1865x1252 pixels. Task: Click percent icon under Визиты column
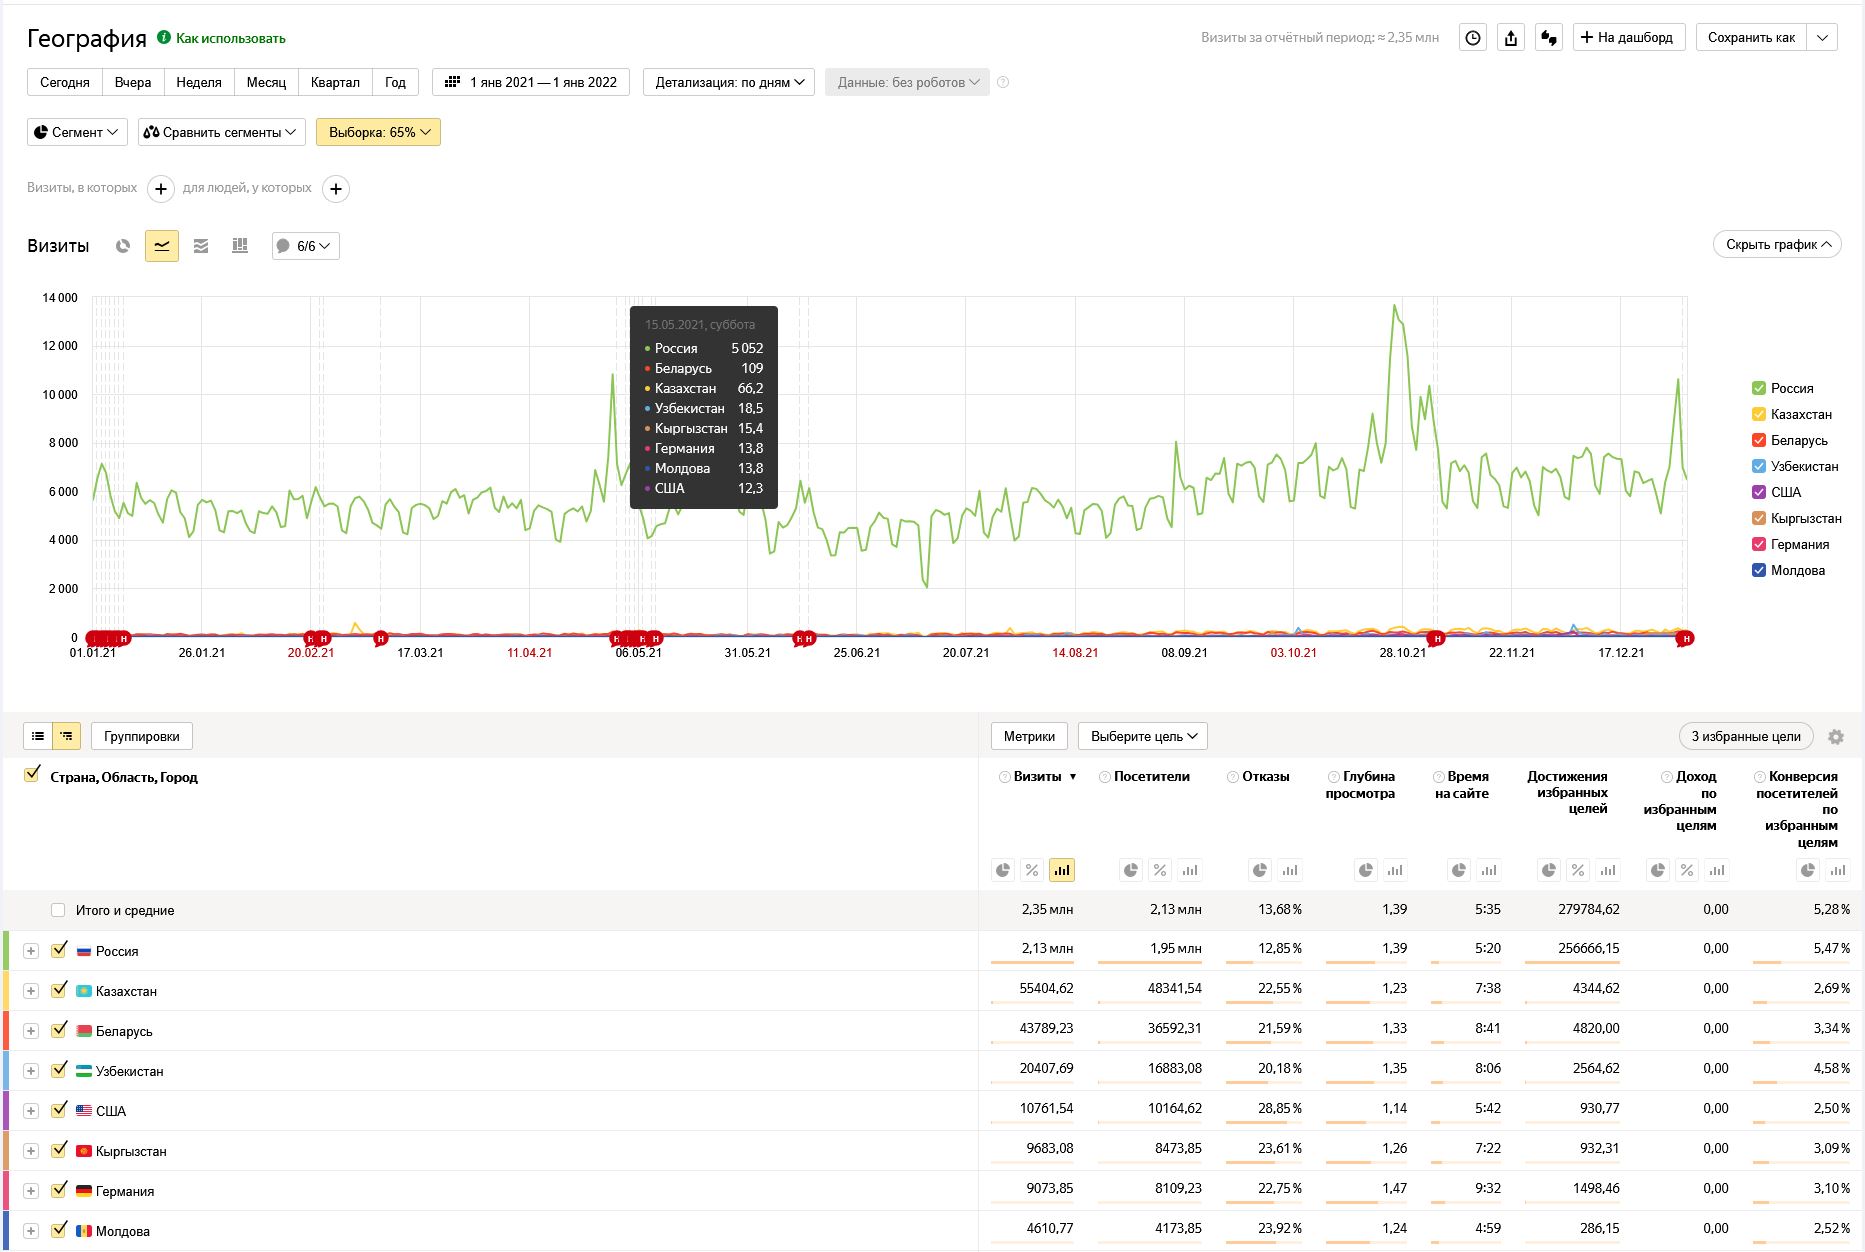click(1032, 870)
